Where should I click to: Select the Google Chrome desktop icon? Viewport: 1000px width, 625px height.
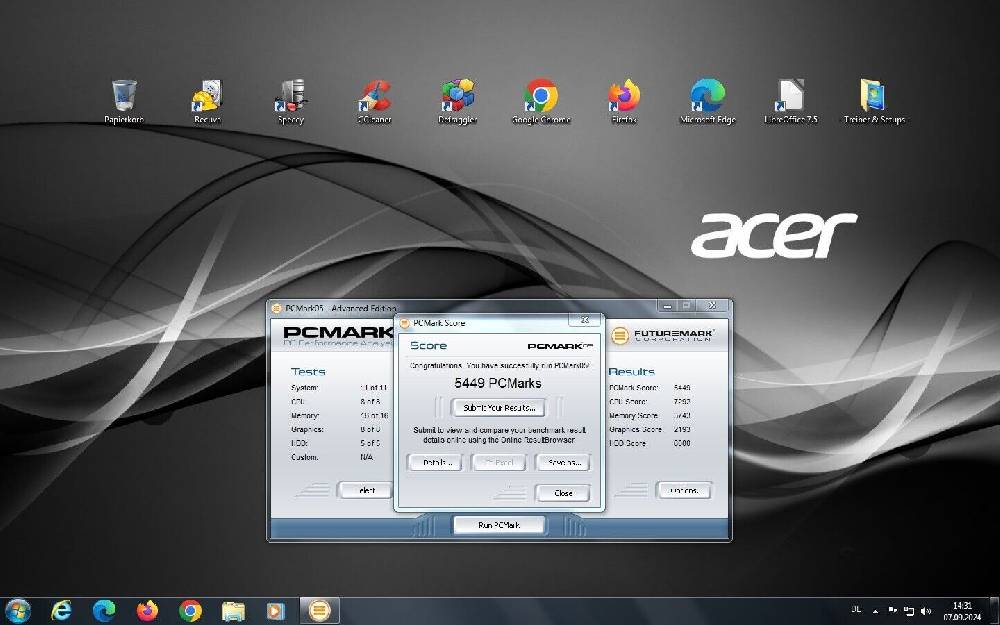click(x=541, y=101)
